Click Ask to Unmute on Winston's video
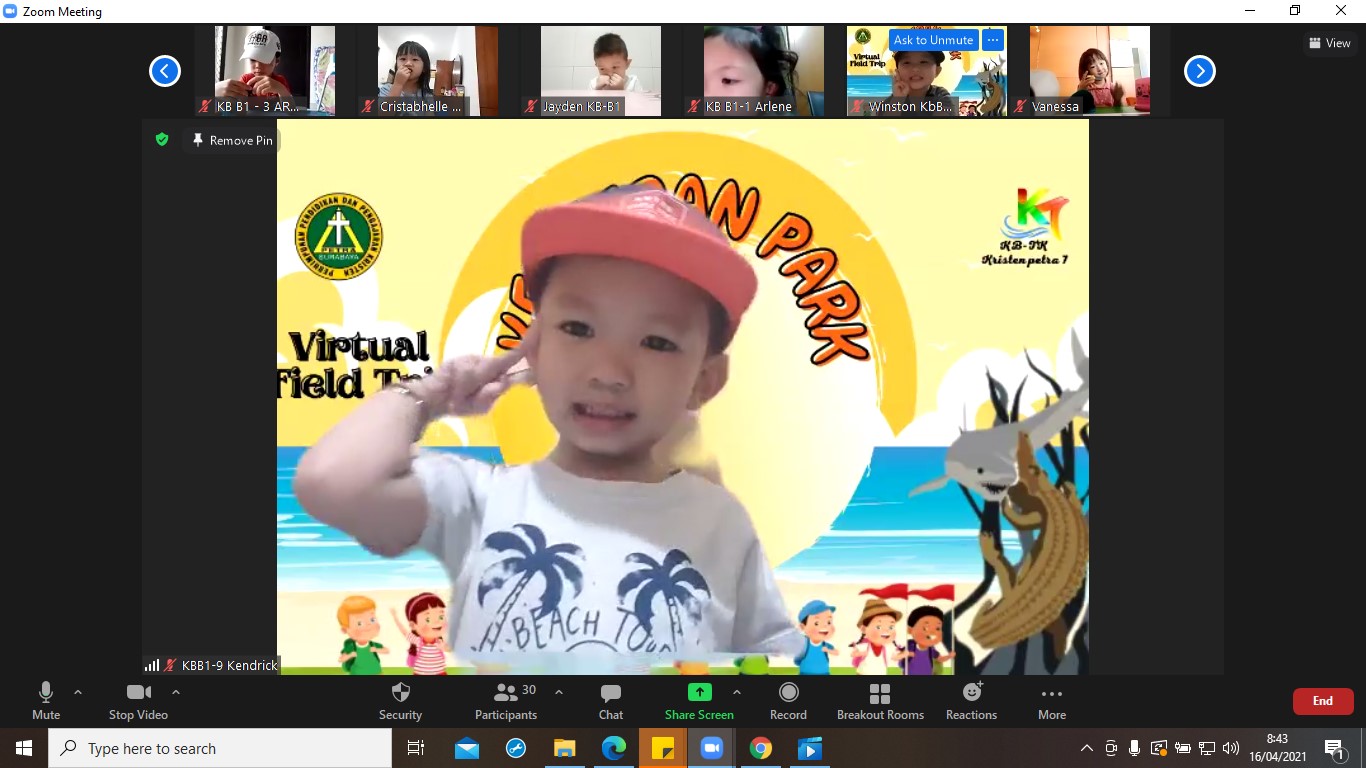 coord(933,40)
